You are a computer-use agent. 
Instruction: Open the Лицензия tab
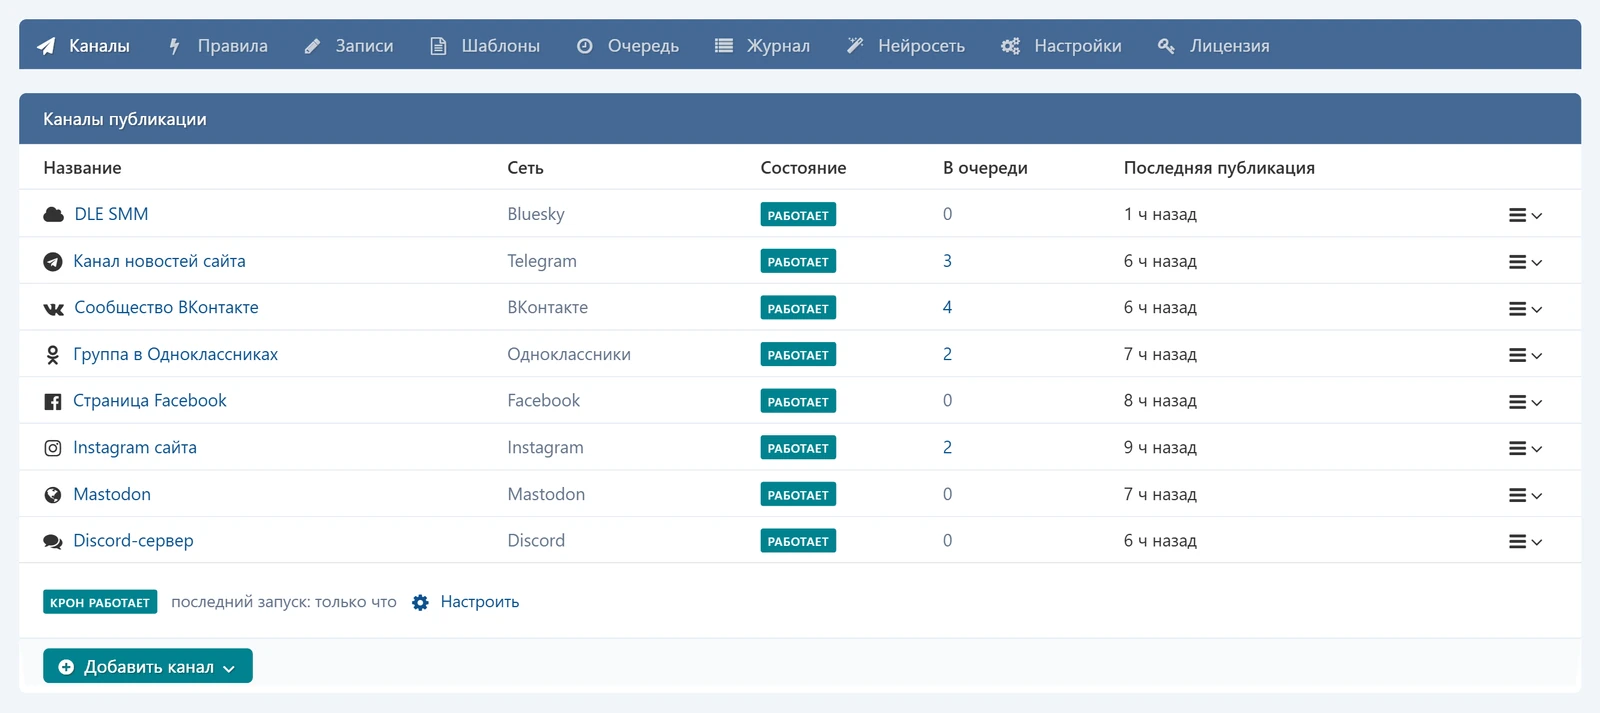coord(1214,45)
